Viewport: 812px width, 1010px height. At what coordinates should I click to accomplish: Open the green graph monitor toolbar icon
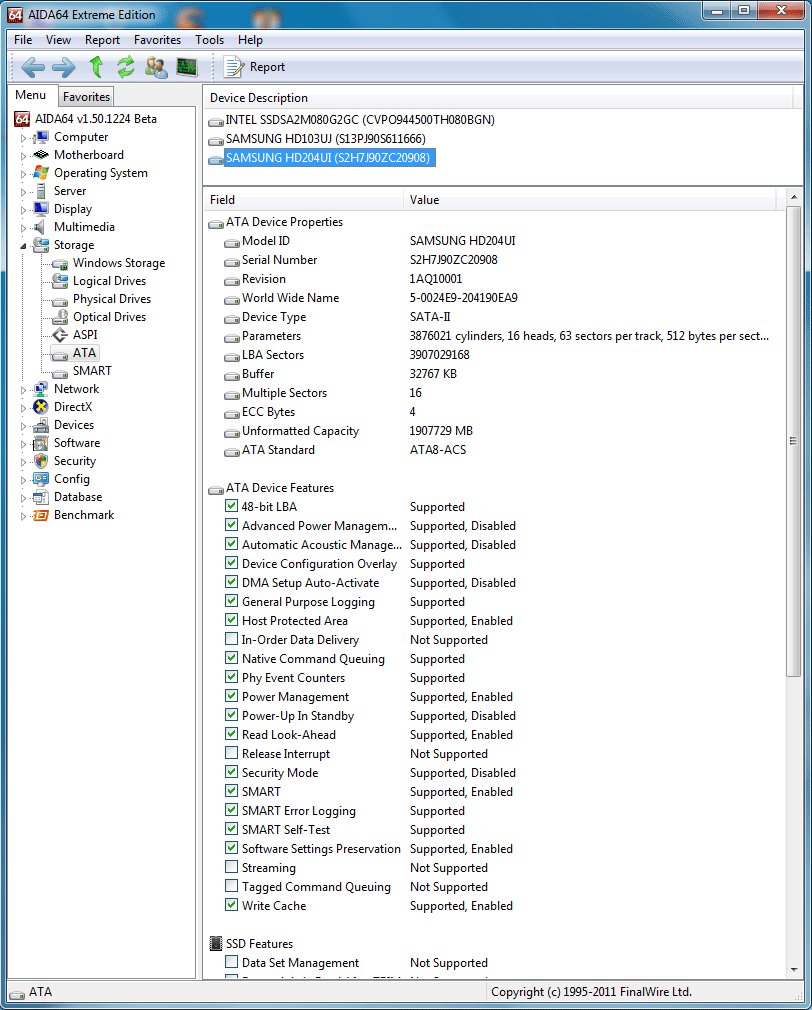coord(187,67)
